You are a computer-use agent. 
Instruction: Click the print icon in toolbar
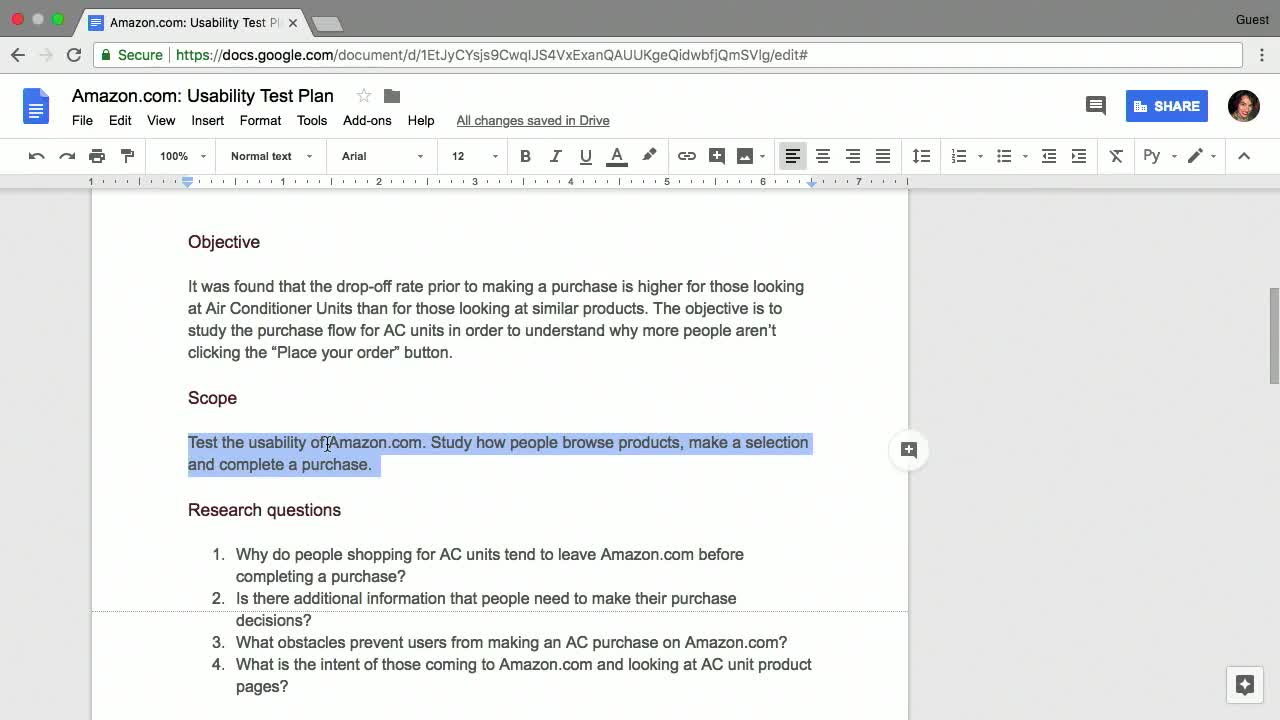pos(97,156)
